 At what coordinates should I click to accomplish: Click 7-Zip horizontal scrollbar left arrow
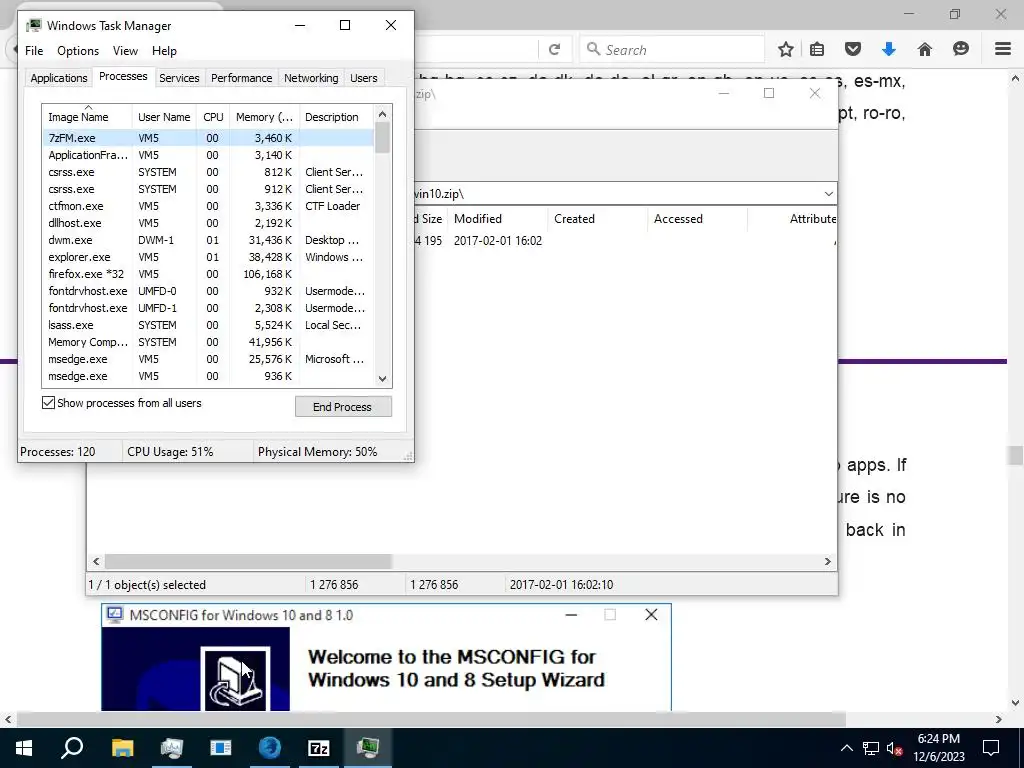tap(96, 562)
